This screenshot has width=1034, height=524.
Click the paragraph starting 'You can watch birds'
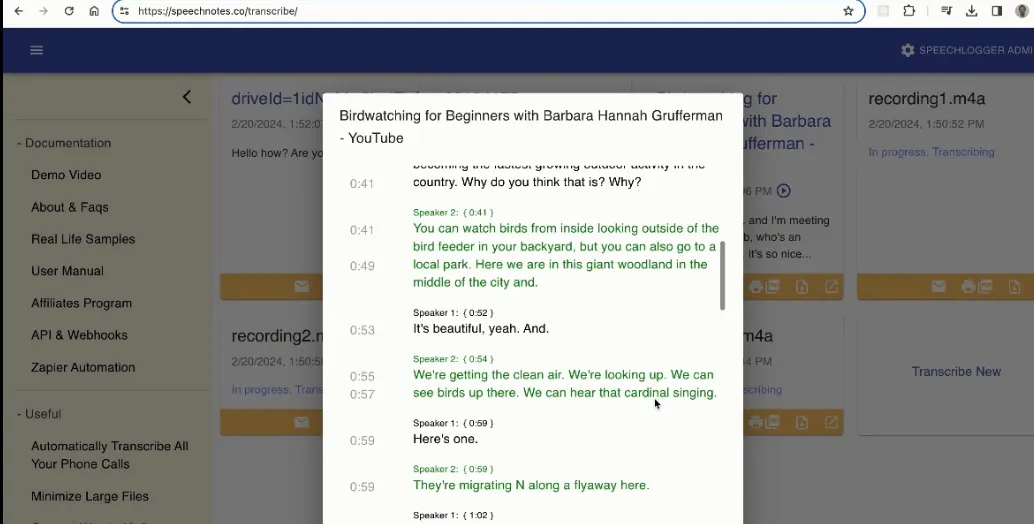point(564,255)
